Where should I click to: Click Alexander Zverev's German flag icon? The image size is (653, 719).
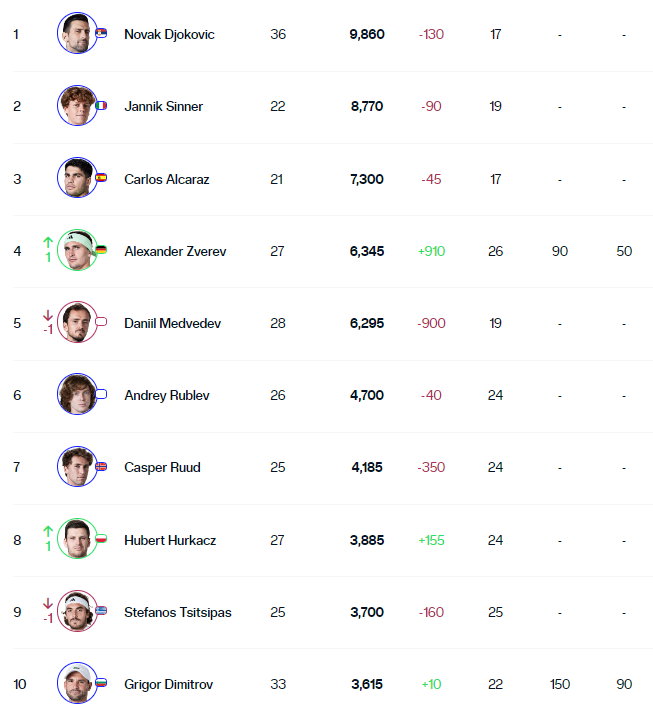pos(101,249)
